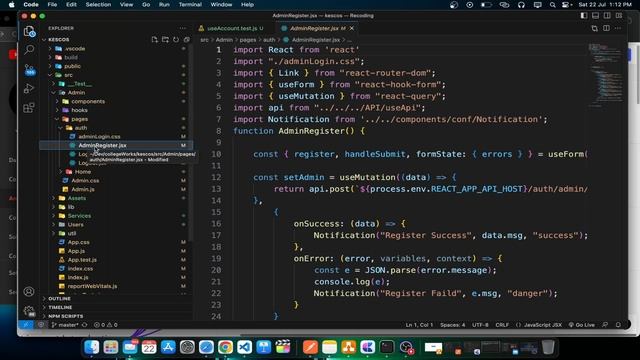640x360 pixels.
Task: Open Visual Studio Code from the dock
Action: pos(244,347)
